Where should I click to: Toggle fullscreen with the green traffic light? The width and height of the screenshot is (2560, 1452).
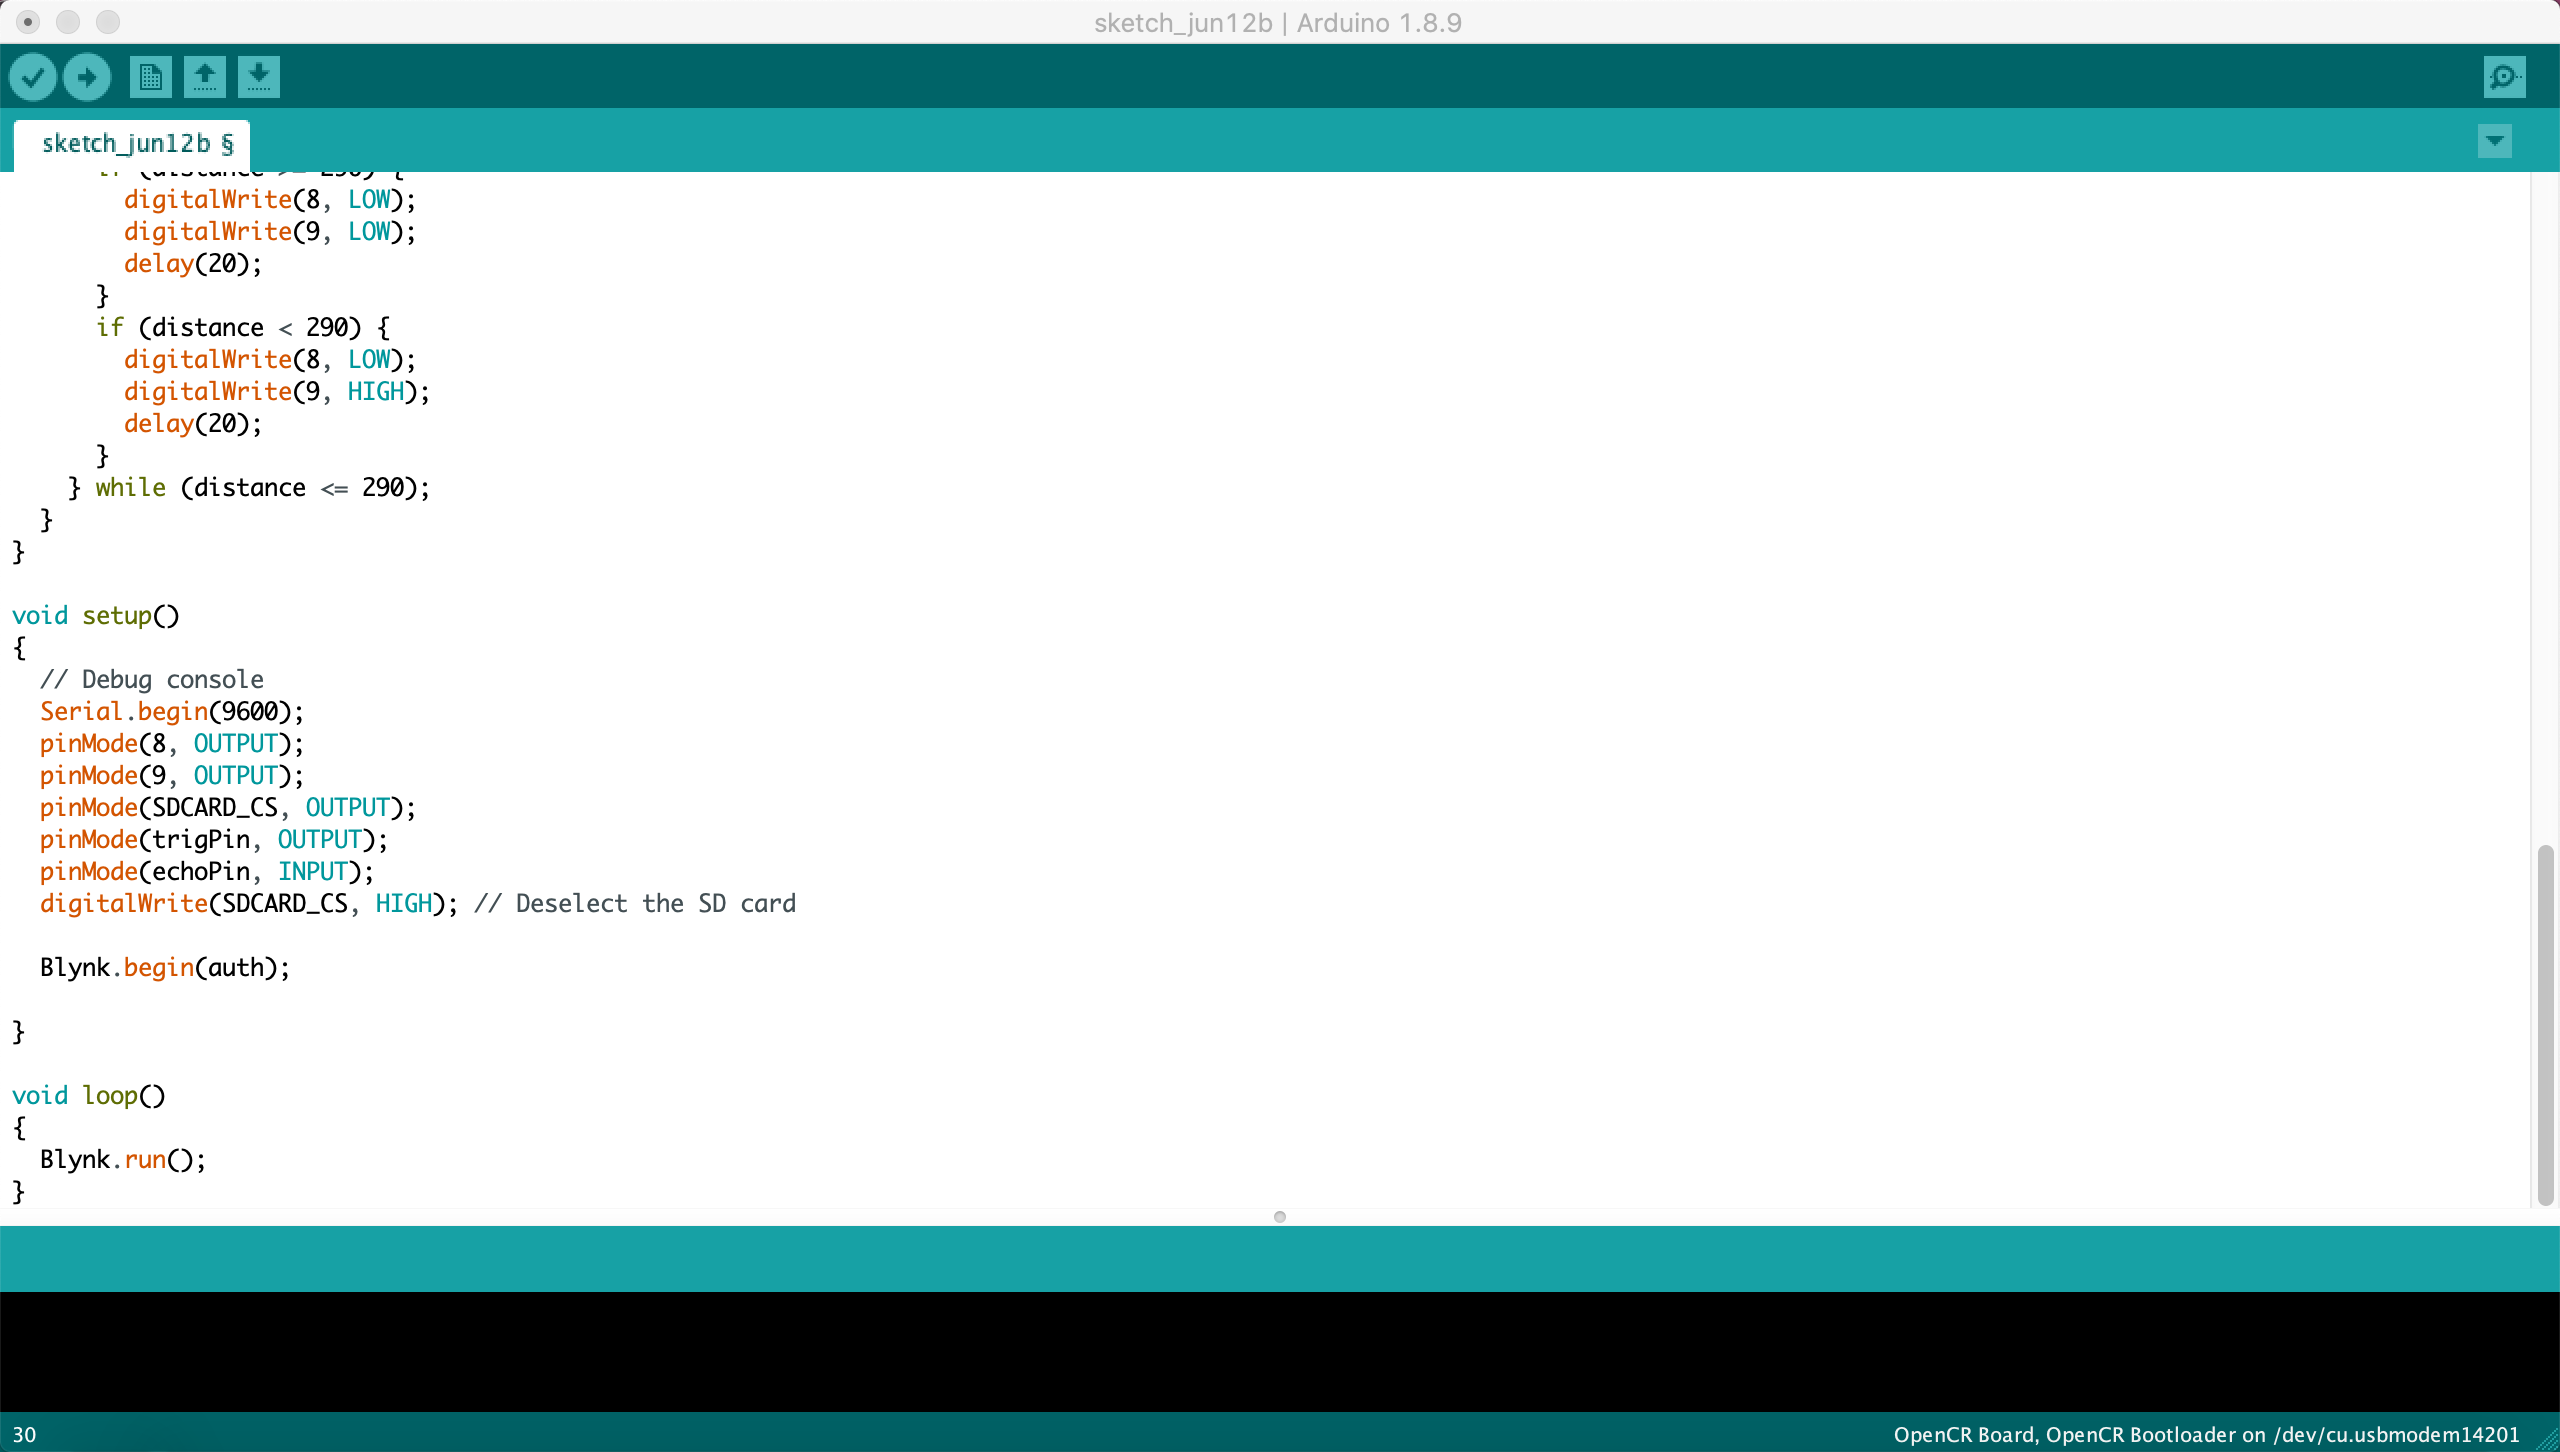(108, 21)
